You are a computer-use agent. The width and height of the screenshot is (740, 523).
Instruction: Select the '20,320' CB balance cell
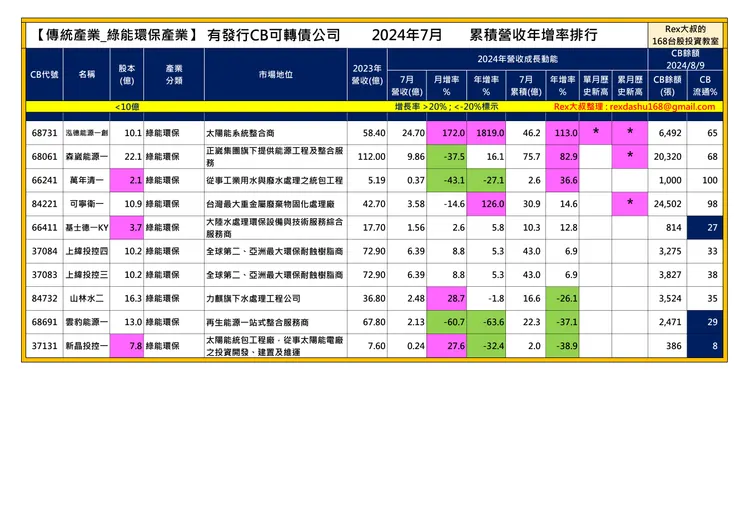(x=667, y=157)
